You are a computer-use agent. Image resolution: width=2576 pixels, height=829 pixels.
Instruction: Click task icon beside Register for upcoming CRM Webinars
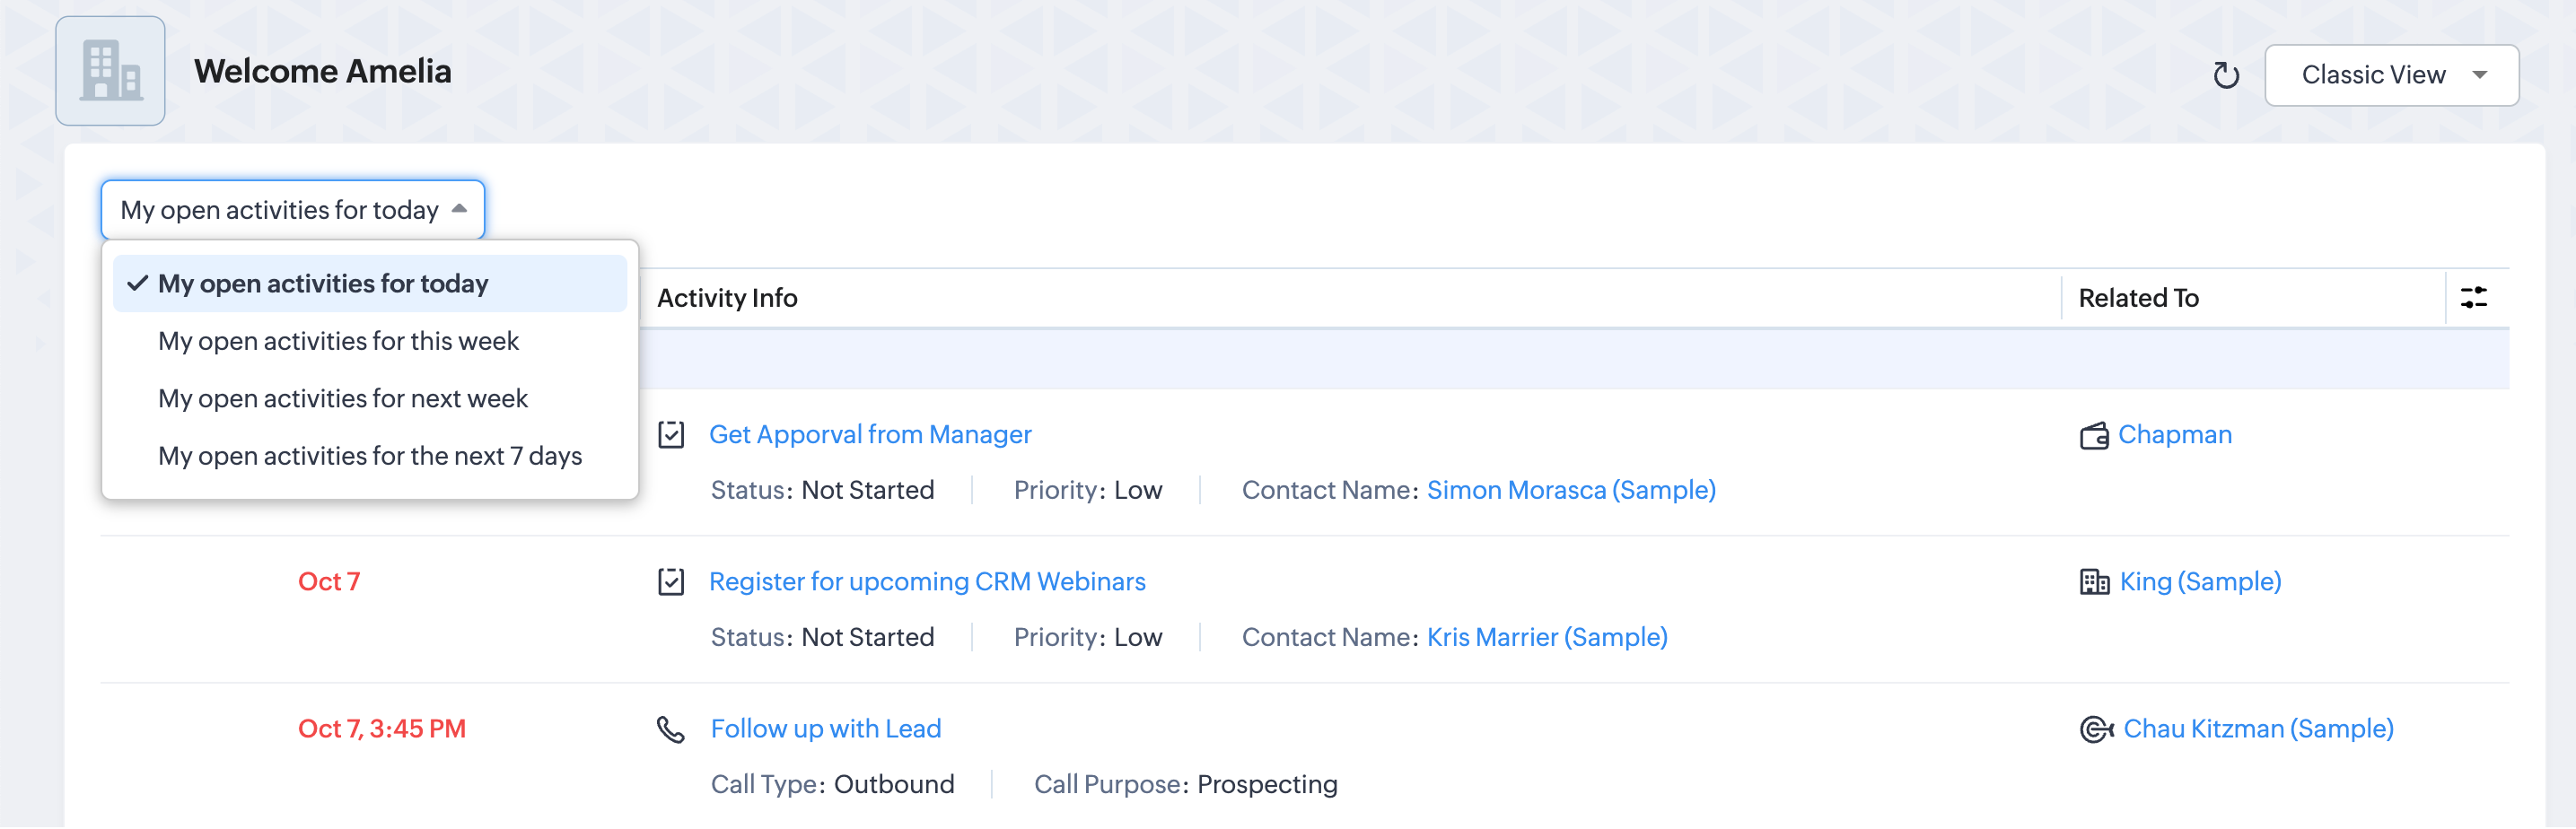[671, 582]
